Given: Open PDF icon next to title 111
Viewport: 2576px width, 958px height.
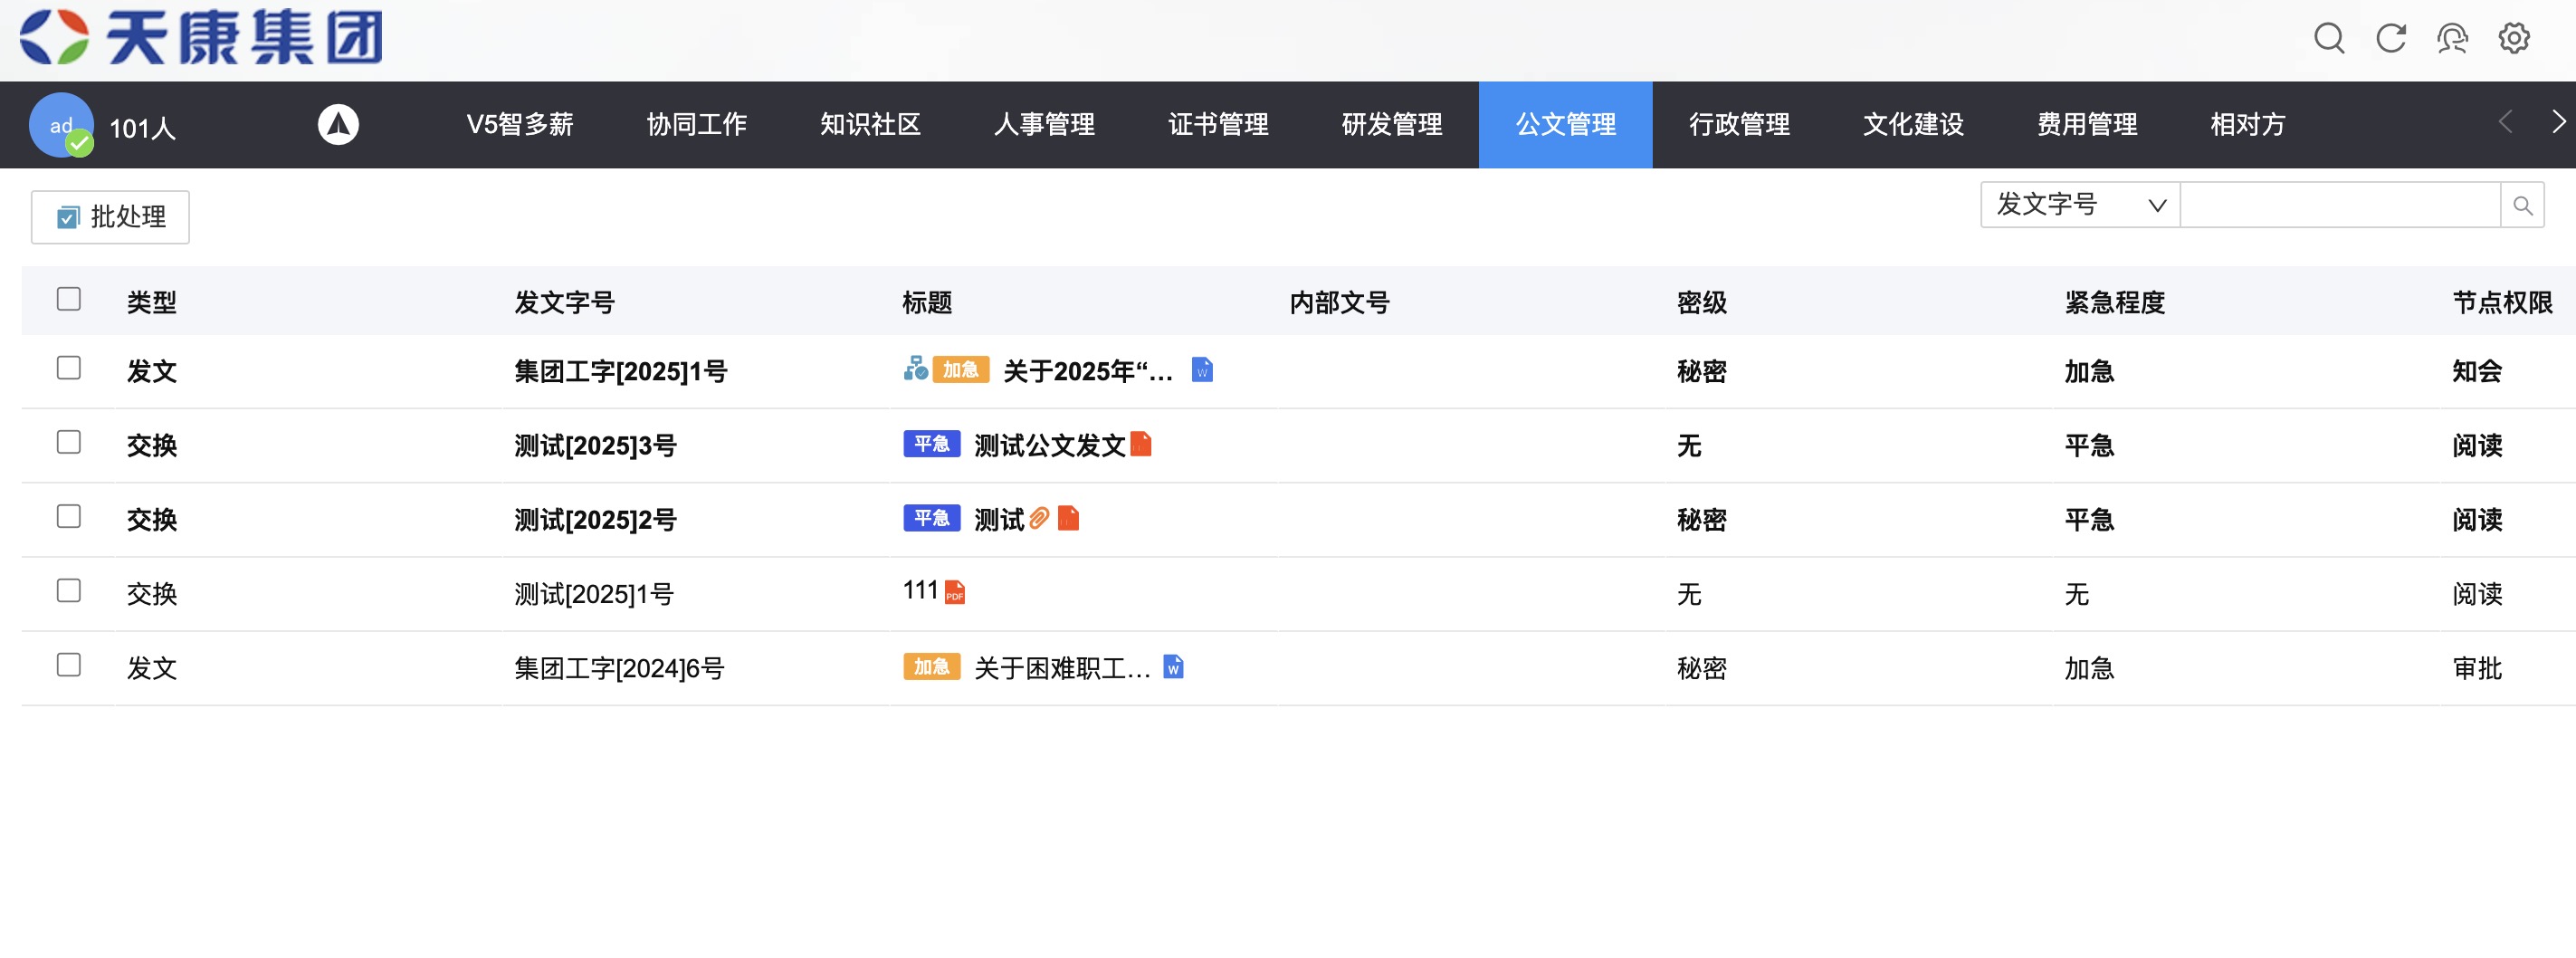Looking at the screenshot, I should click(x=955, y=592).
